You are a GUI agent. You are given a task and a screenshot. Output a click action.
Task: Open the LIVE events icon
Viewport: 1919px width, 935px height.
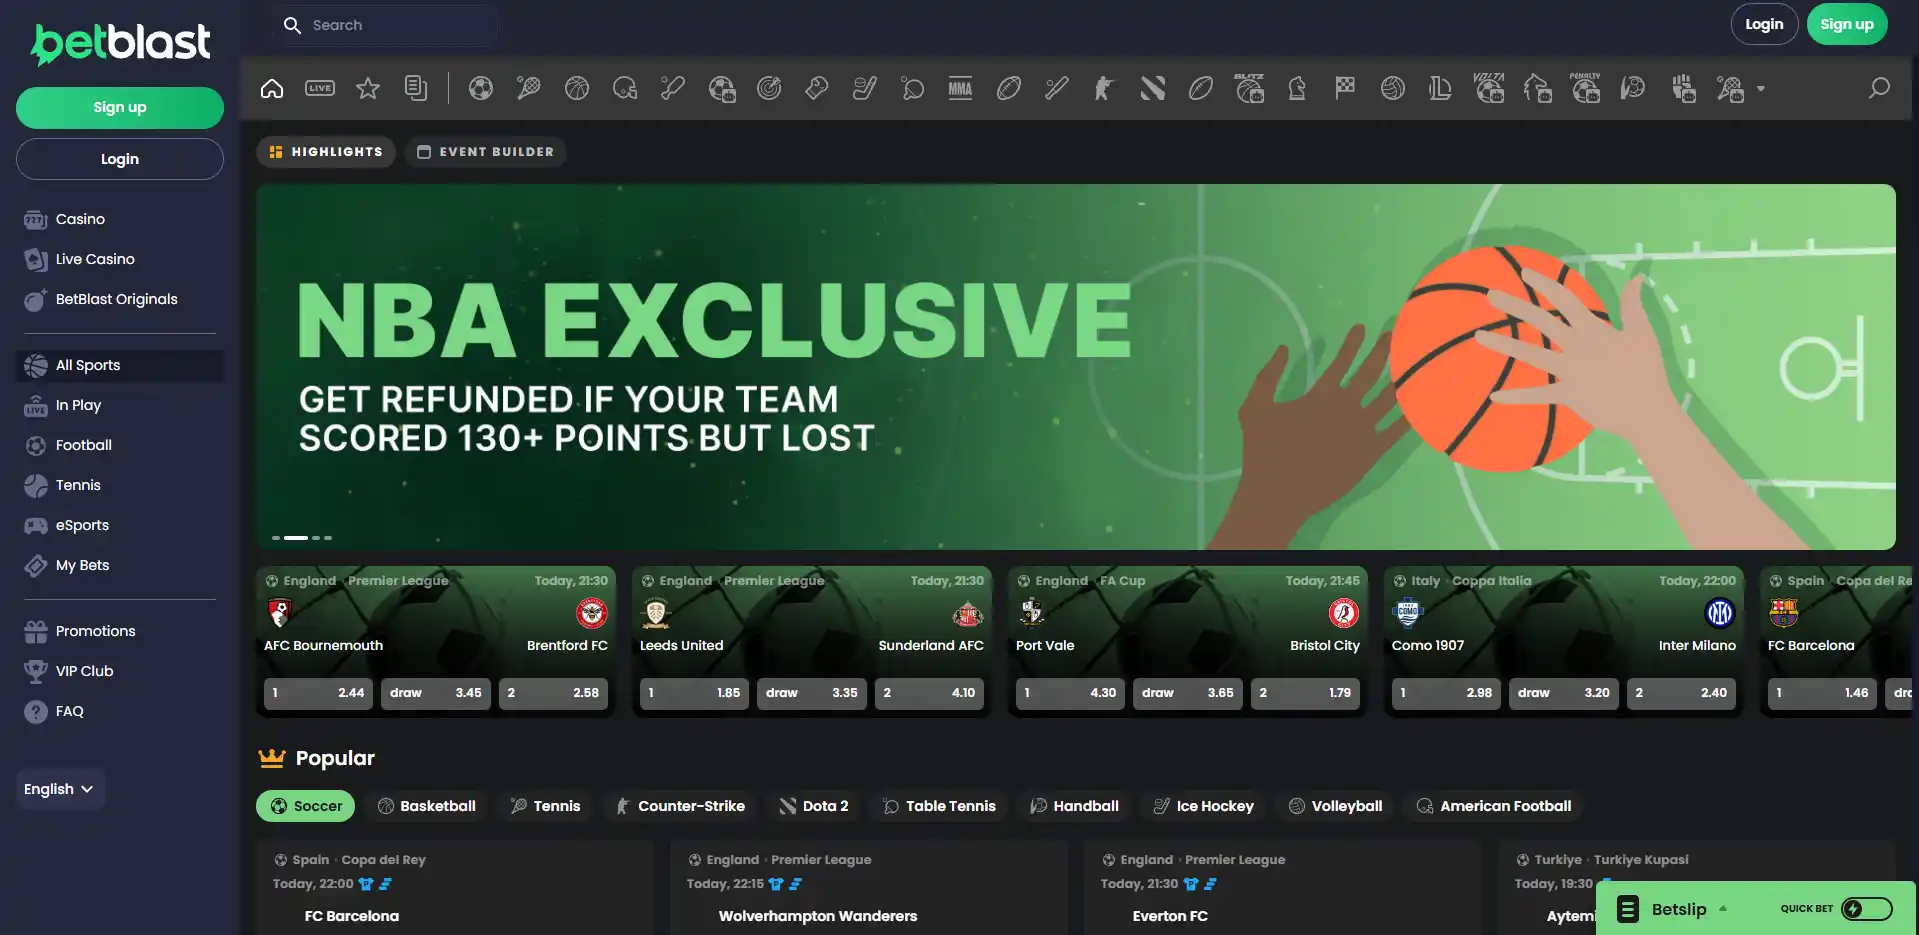pos(320,89)
